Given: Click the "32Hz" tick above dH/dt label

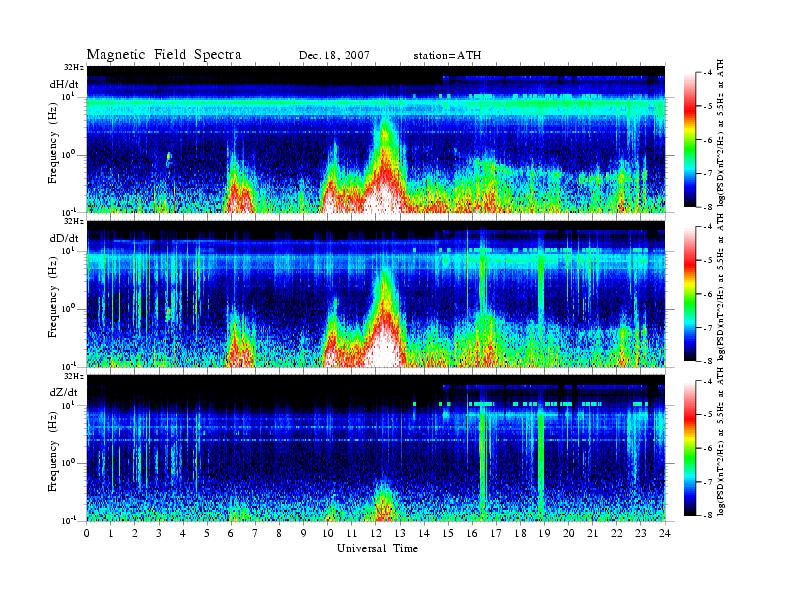Looking at the screenshot, I should coord(74,67).
